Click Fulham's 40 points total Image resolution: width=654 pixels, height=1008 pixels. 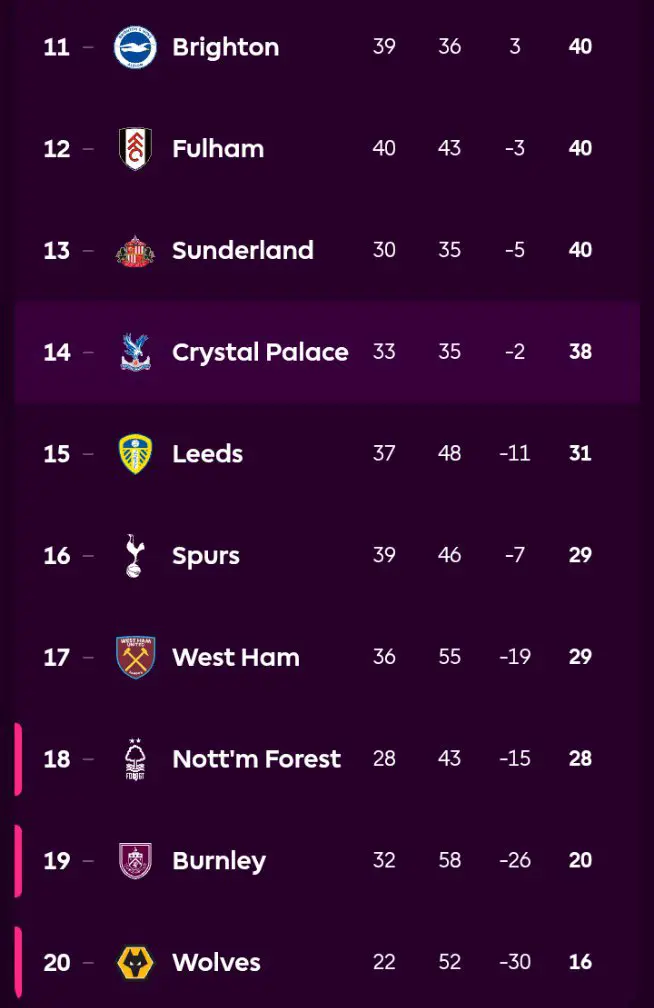click(580, 149)
